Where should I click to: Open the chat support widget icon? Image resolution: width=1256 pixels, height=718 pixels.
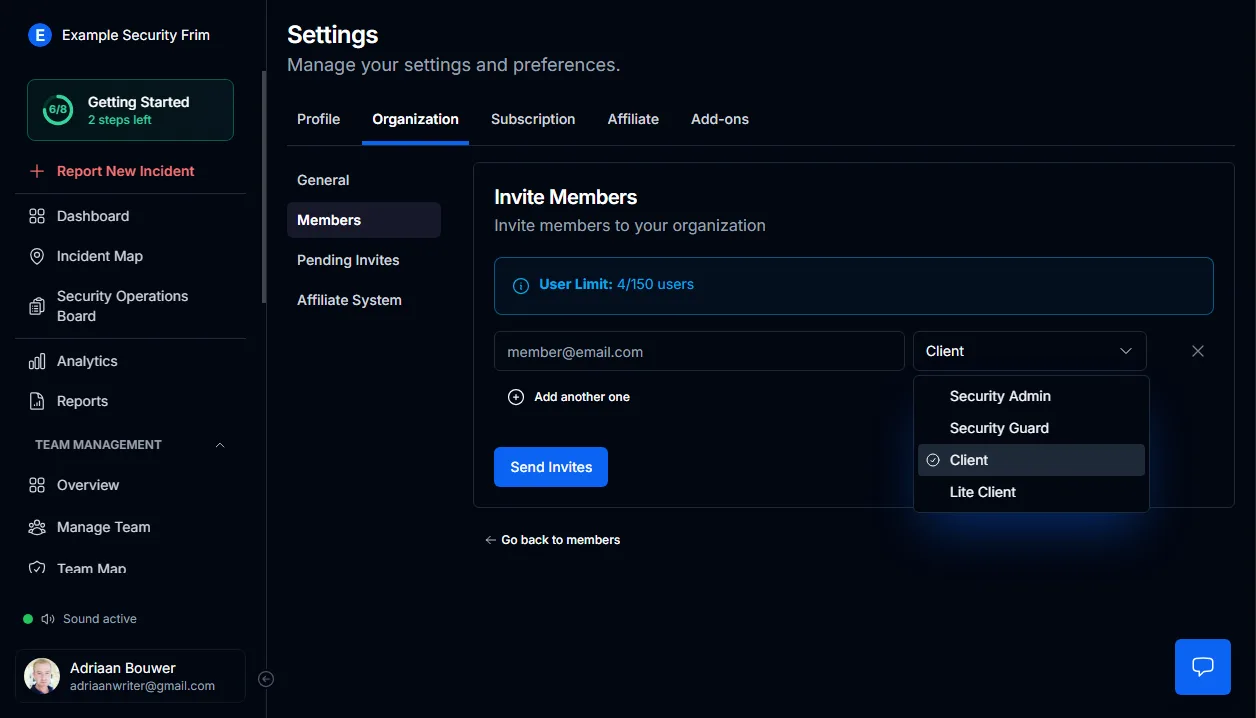tap(1202, 667)
